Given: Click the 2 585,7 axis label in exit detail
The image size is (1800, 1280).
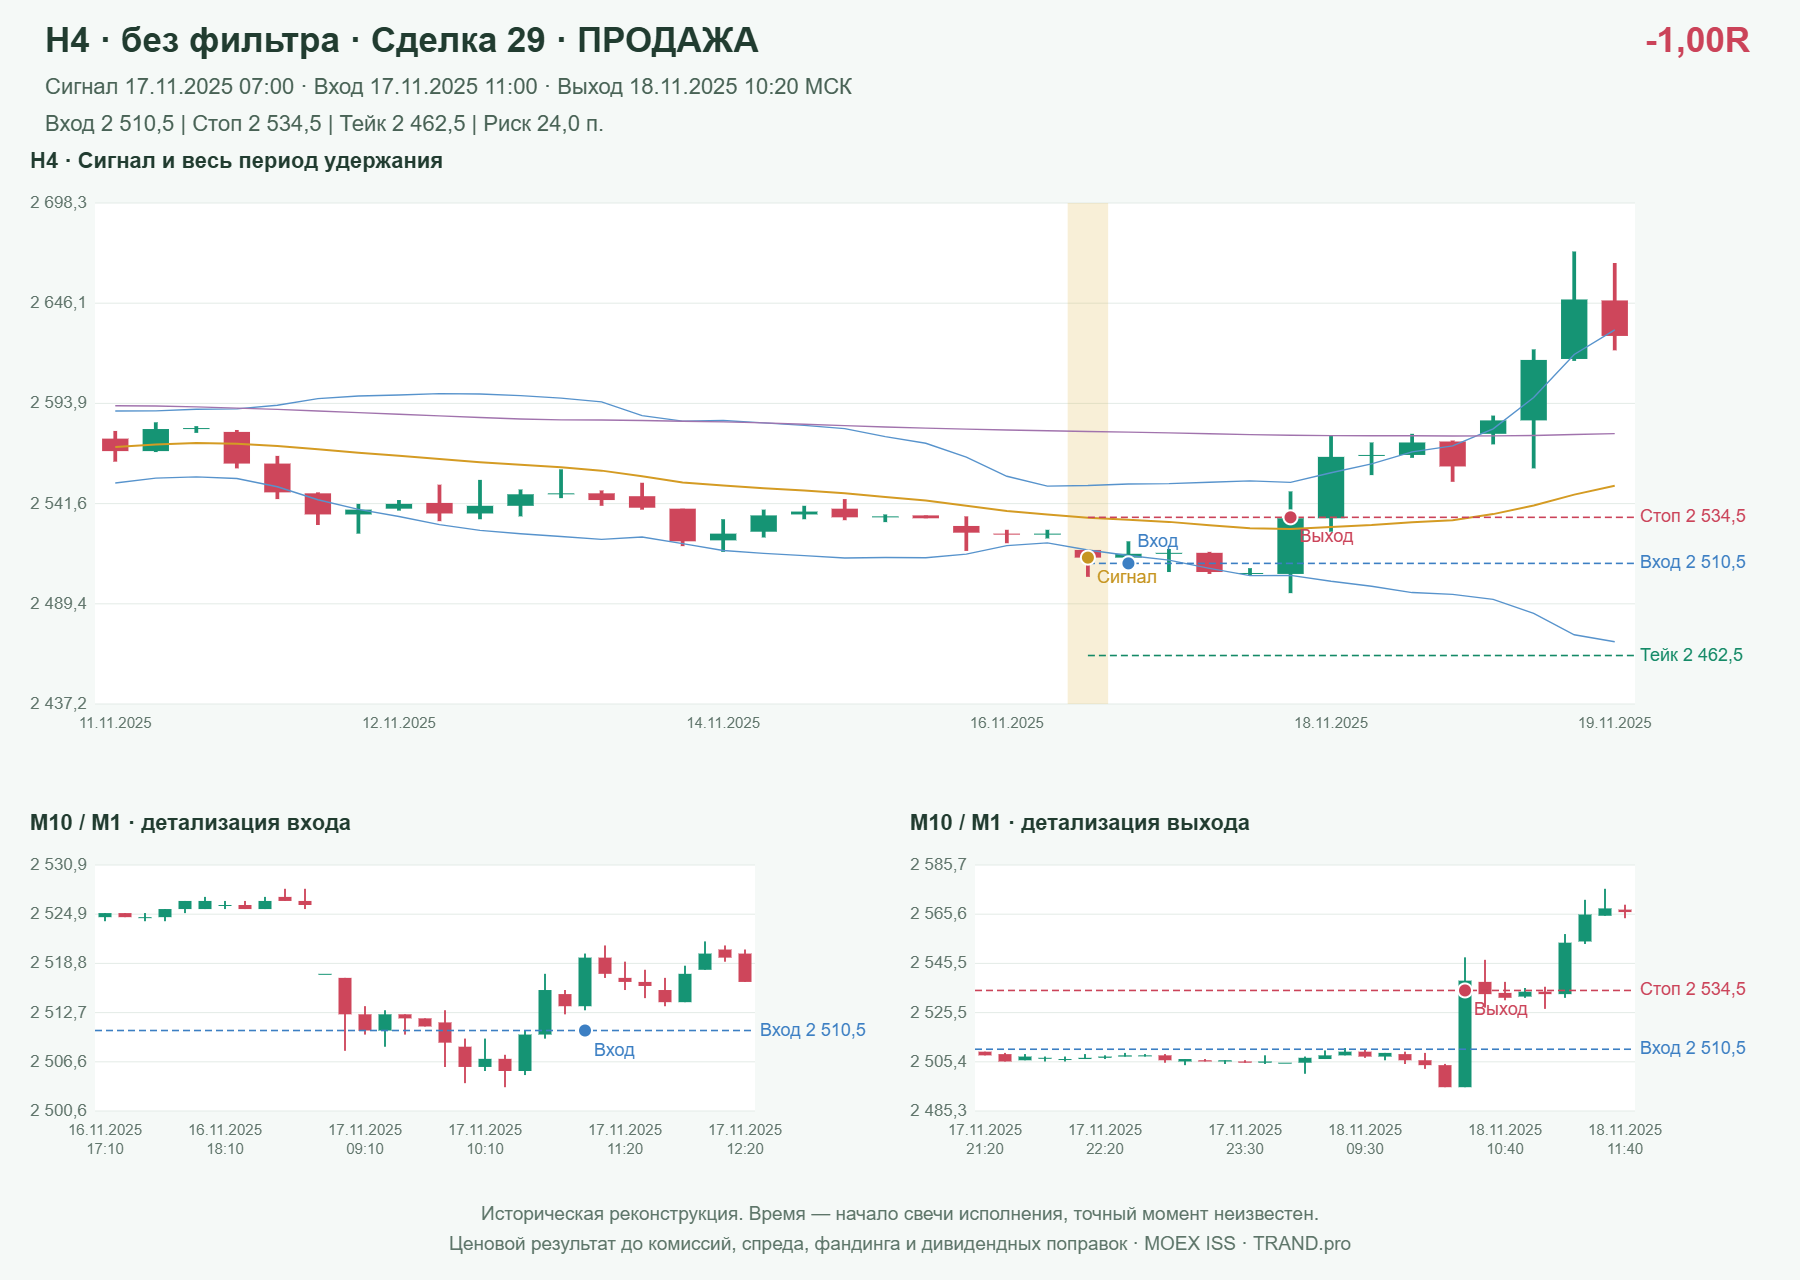Looking at the screenshot, I should [x=938, y=865].
